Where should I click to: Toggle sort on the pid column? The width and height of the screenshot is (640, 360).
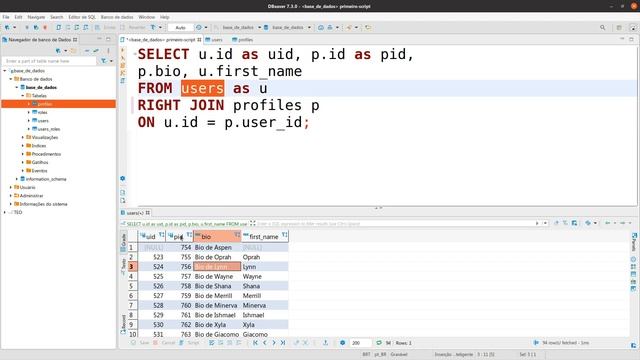[x=189, y=235]
